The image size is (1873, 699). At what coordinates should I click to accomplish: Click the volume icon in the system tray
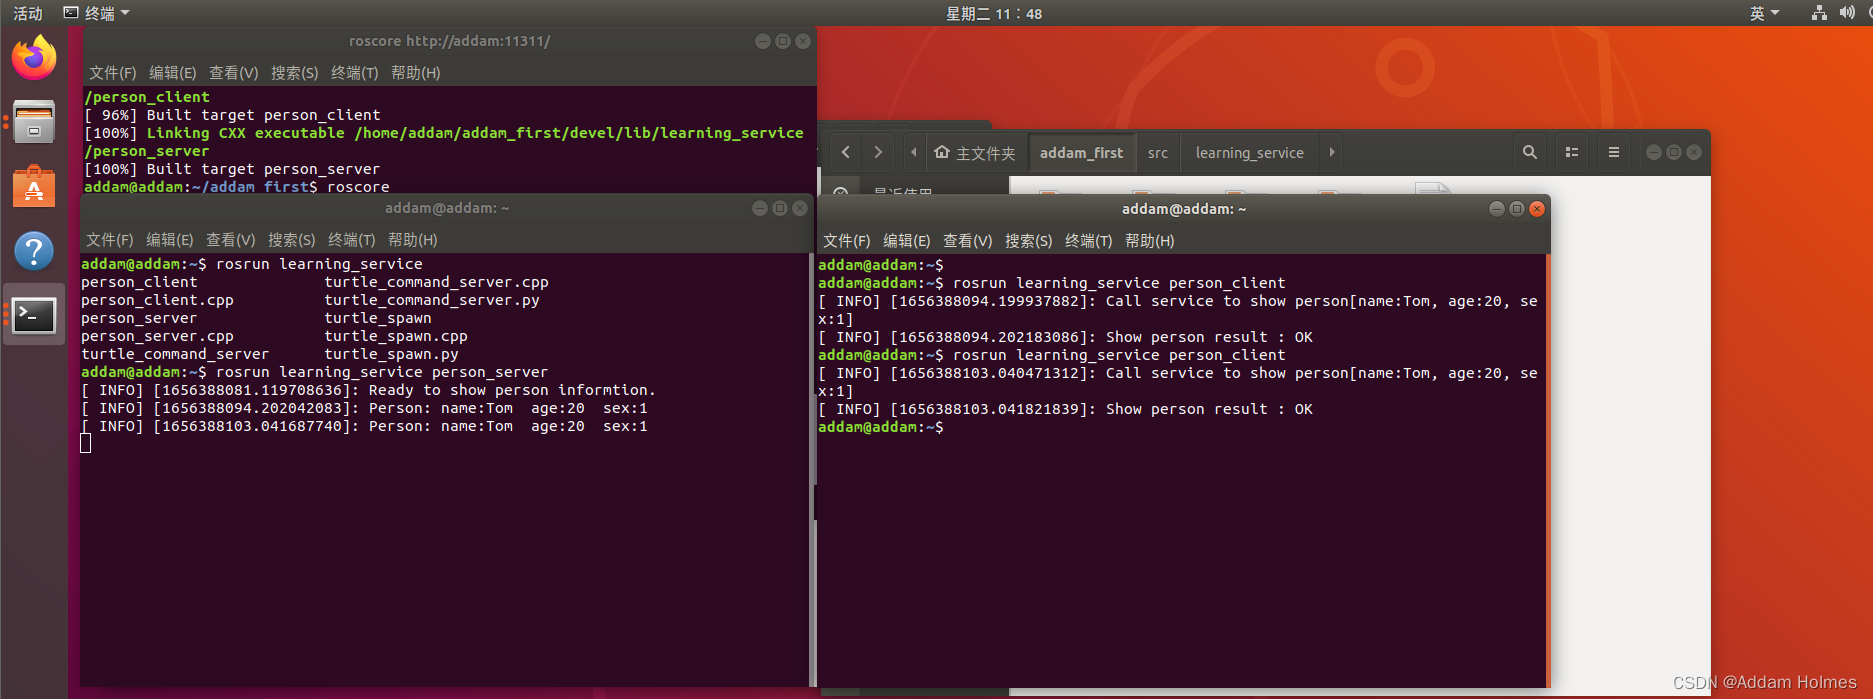(x=1847, y=13)
